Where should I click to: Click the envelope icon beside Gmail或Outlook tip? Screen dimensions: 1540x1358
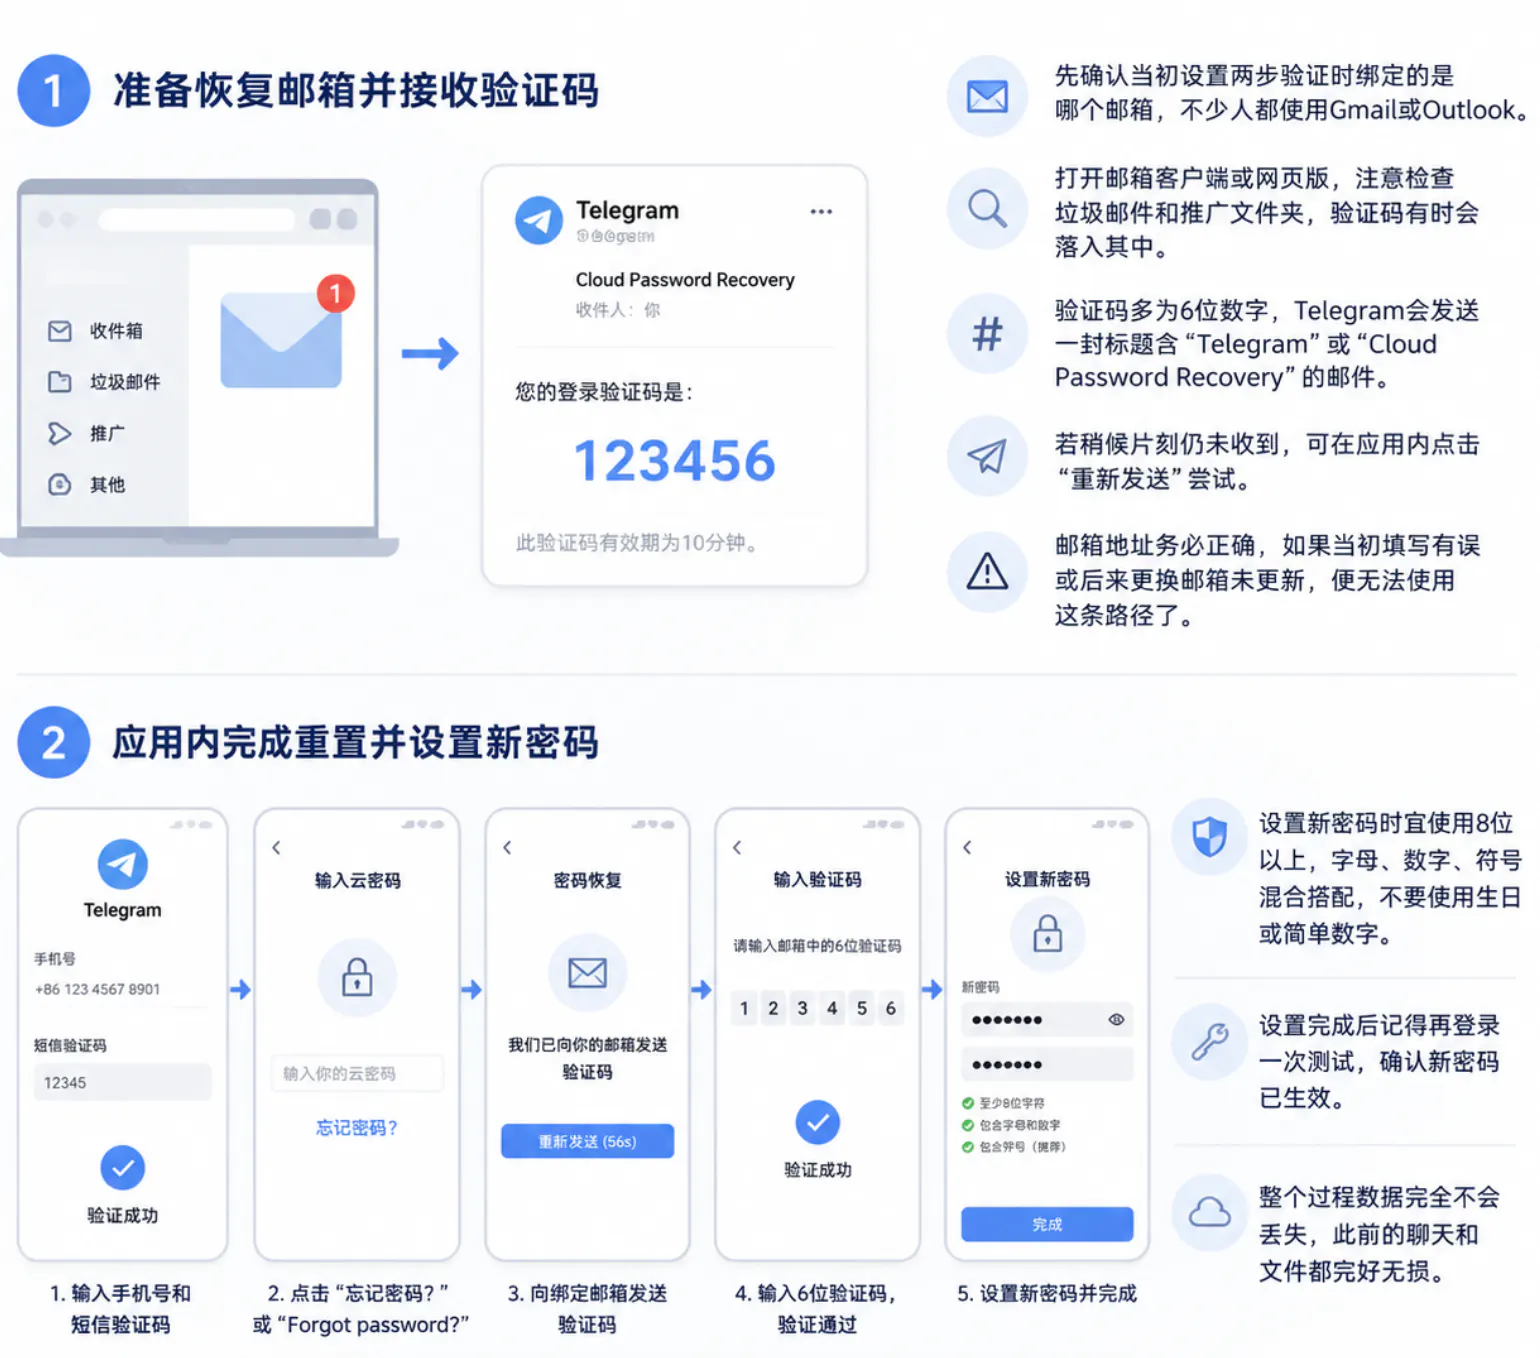click(x=987, y=97)
